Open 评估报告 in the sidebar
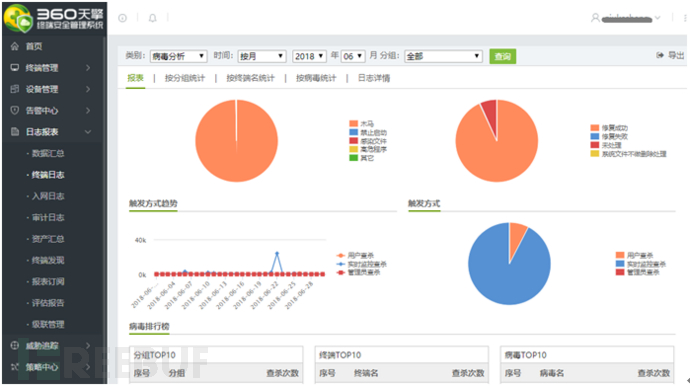The height and width of the screenshot is (387, 690). pos(48,303)
